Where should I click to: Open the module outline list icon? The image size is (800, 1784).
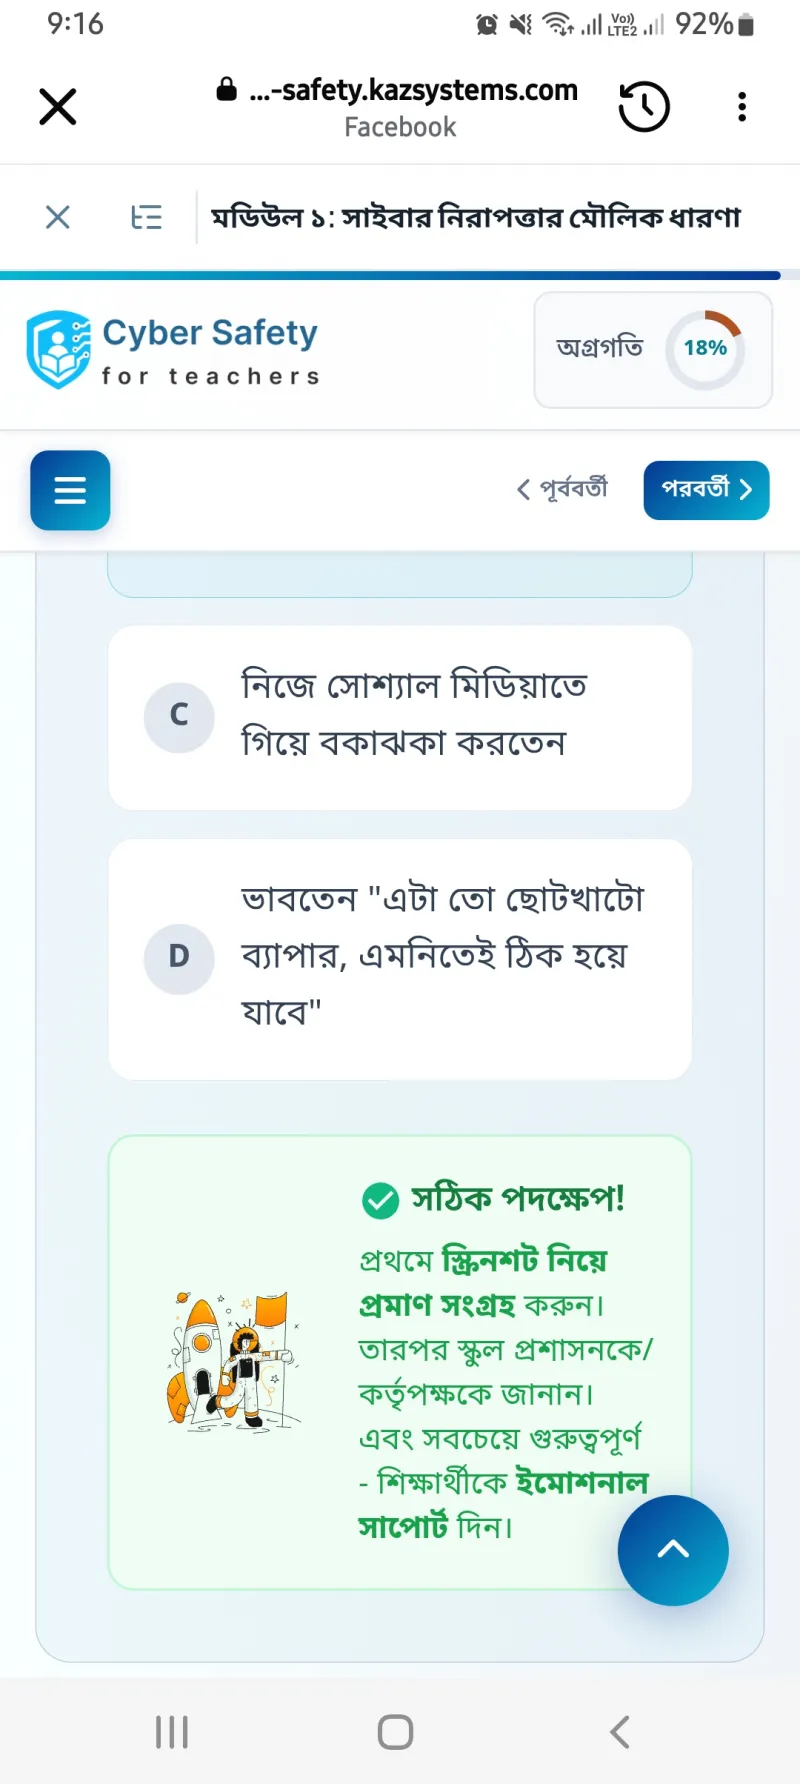tap(147, 217)
